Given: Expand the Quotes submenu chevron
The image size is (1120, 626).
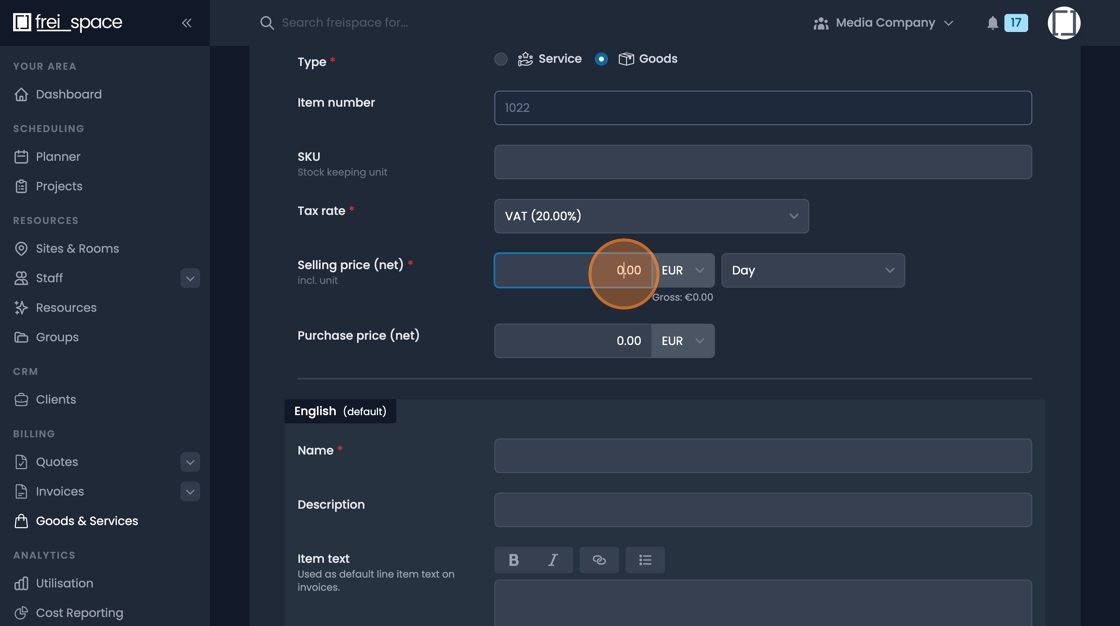Looking at the screenshot, I should tap(190, 462).
